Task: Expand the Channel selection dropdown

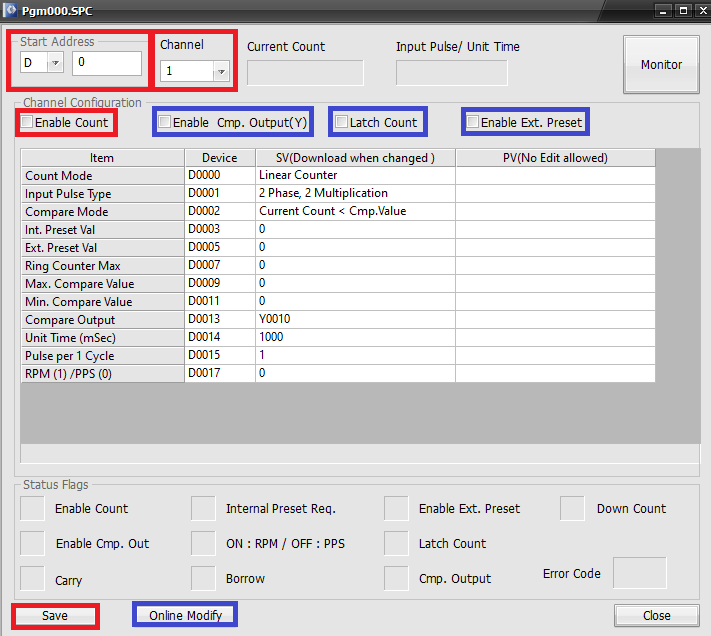Action: click(x=220, y=71)
